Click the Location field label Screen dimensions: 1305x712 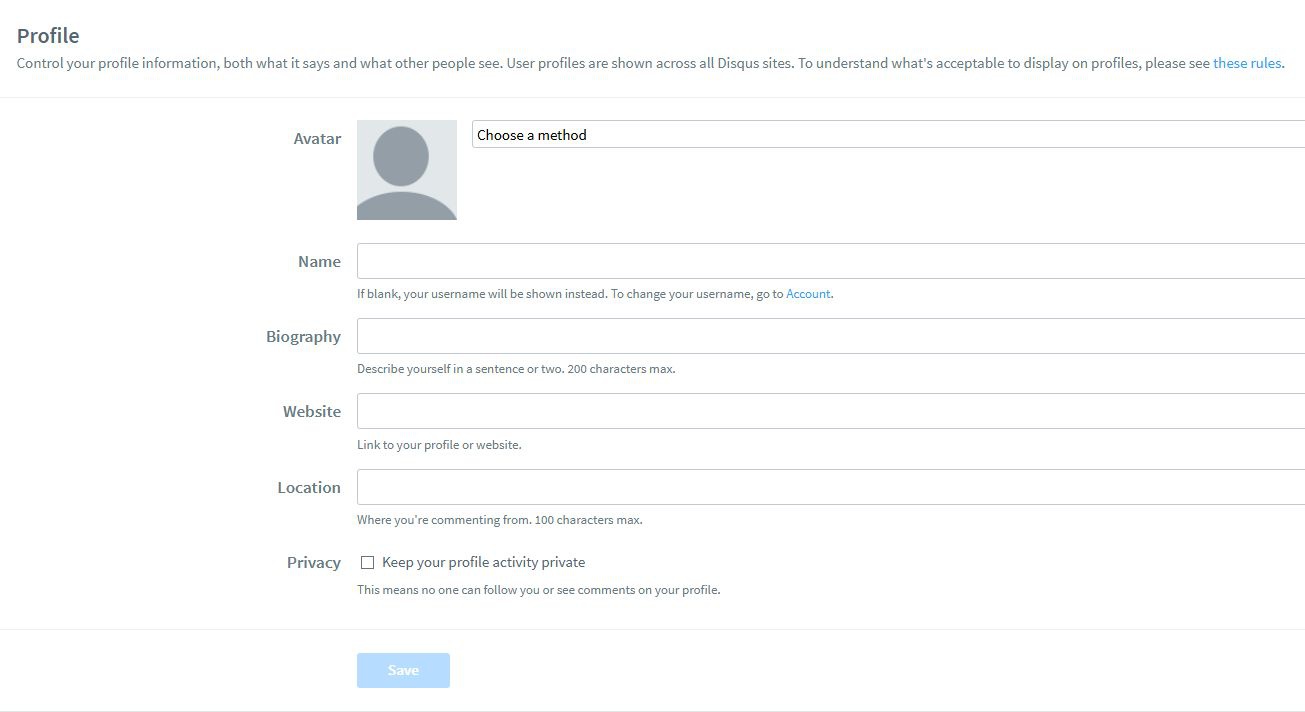tap(309, 488)
